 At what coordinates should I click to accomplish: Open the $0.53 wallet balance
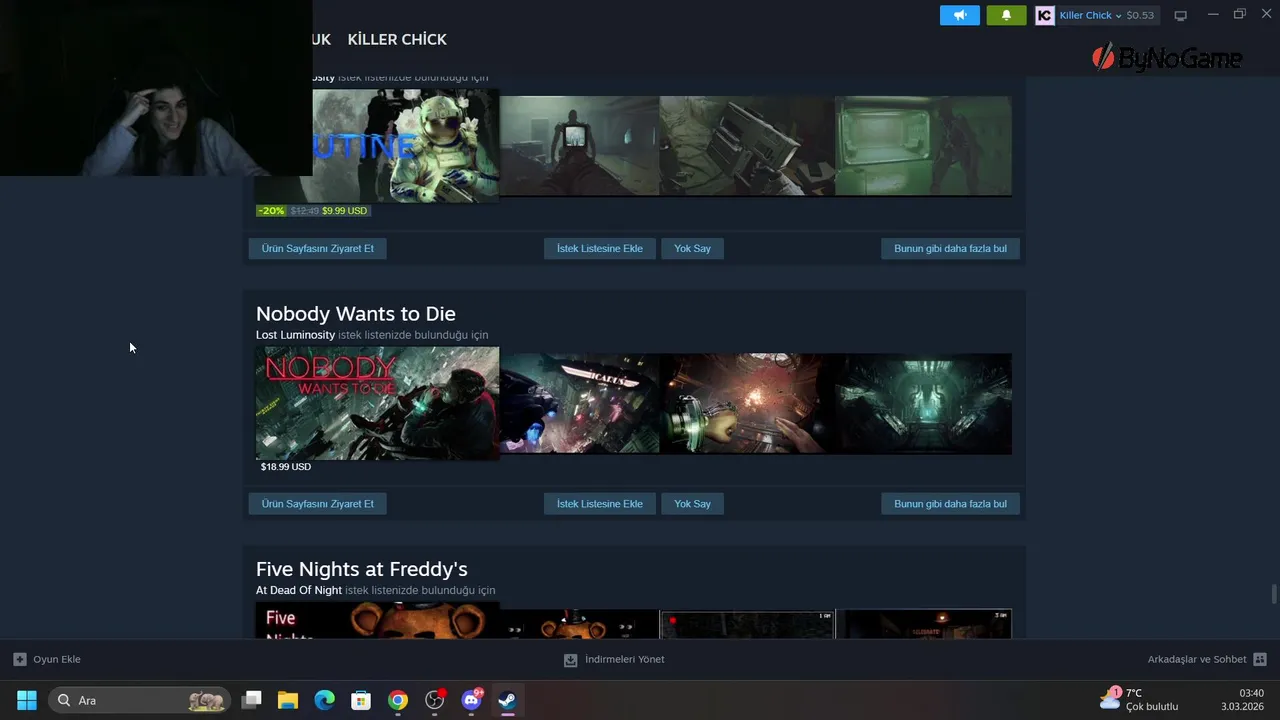[1140, 15]
